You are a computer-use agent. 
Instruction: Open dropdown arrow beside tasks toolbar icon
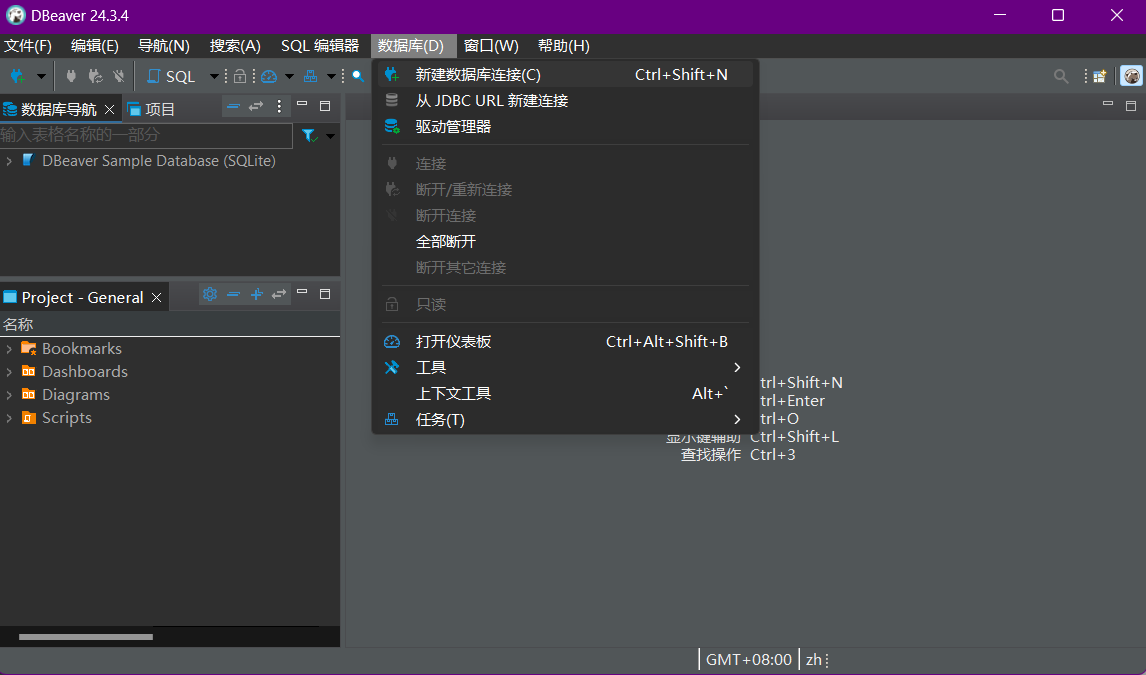331,76
